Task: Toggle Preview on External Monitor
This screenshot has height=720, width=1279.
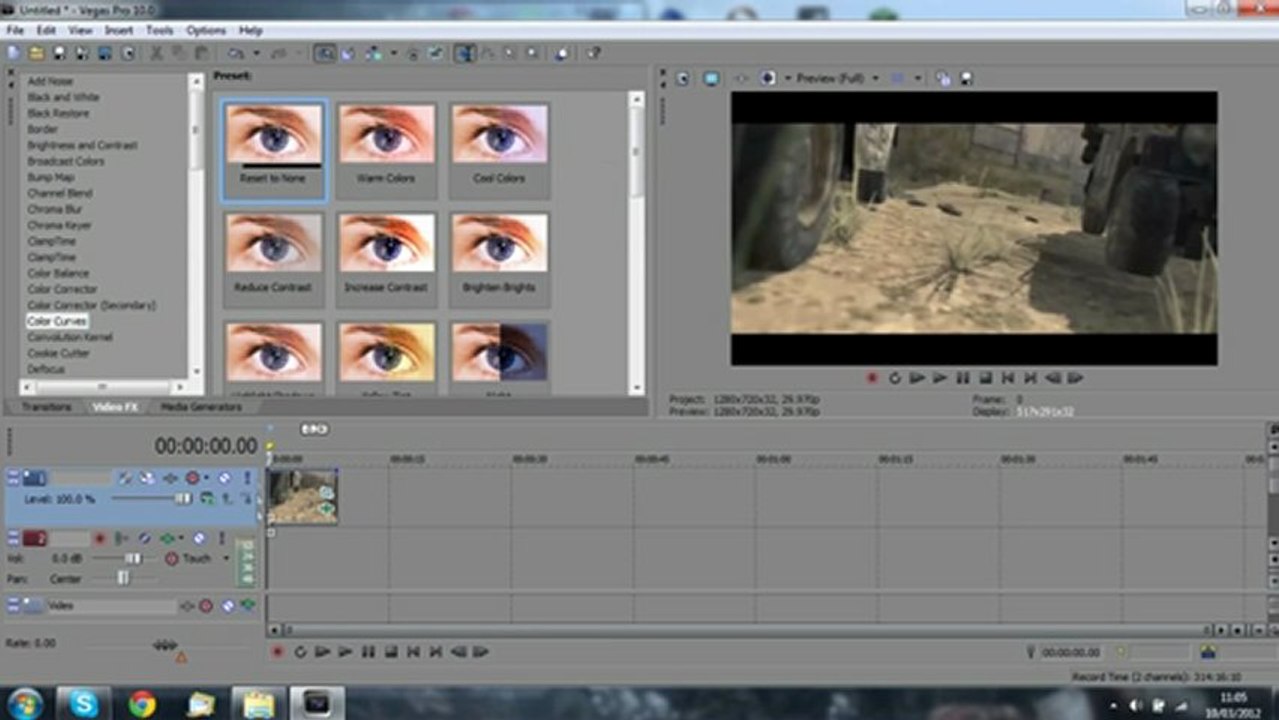Action: pos(711,78)
